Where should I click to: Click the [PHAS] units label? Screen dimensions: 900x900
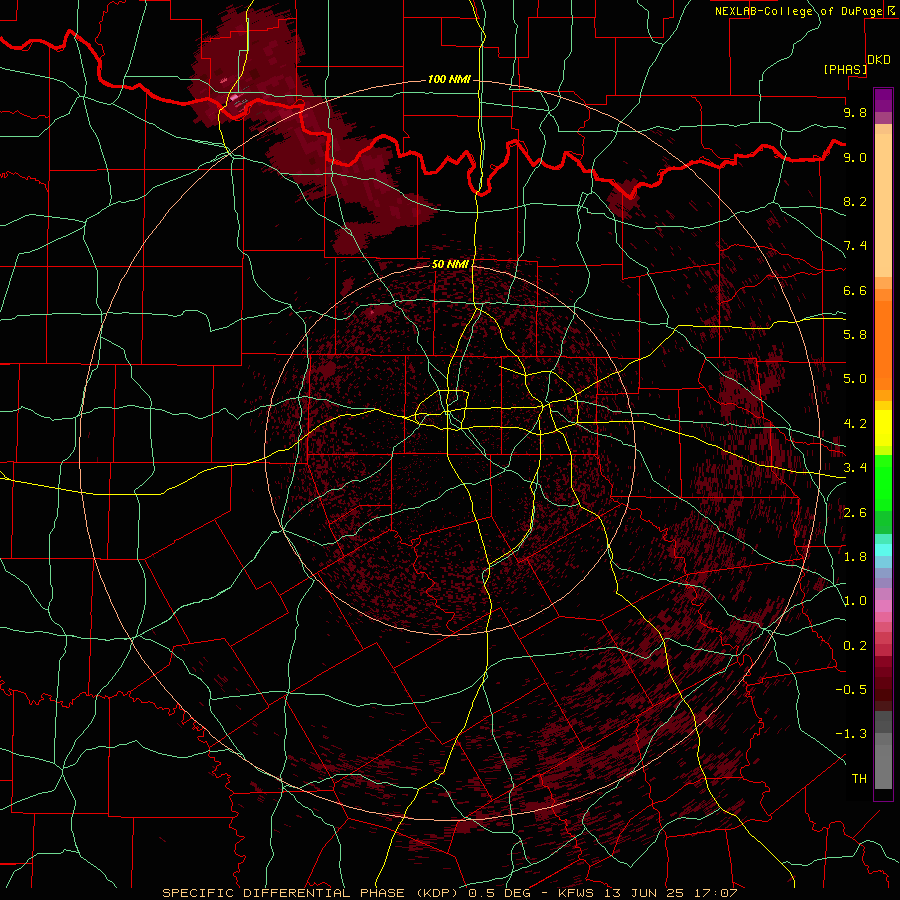tap(845, 69)
